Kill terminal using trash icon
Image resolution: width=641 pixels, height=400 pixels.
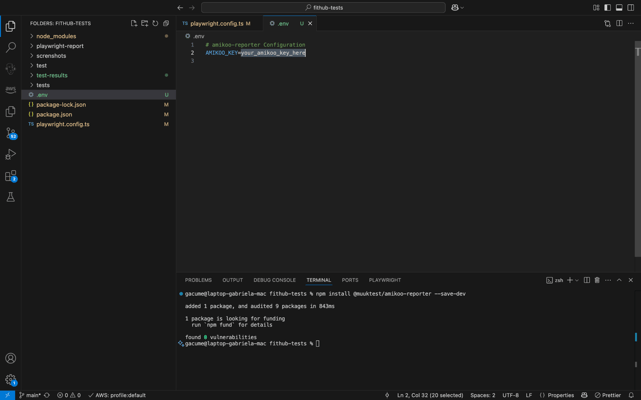(x=597, y=280)
